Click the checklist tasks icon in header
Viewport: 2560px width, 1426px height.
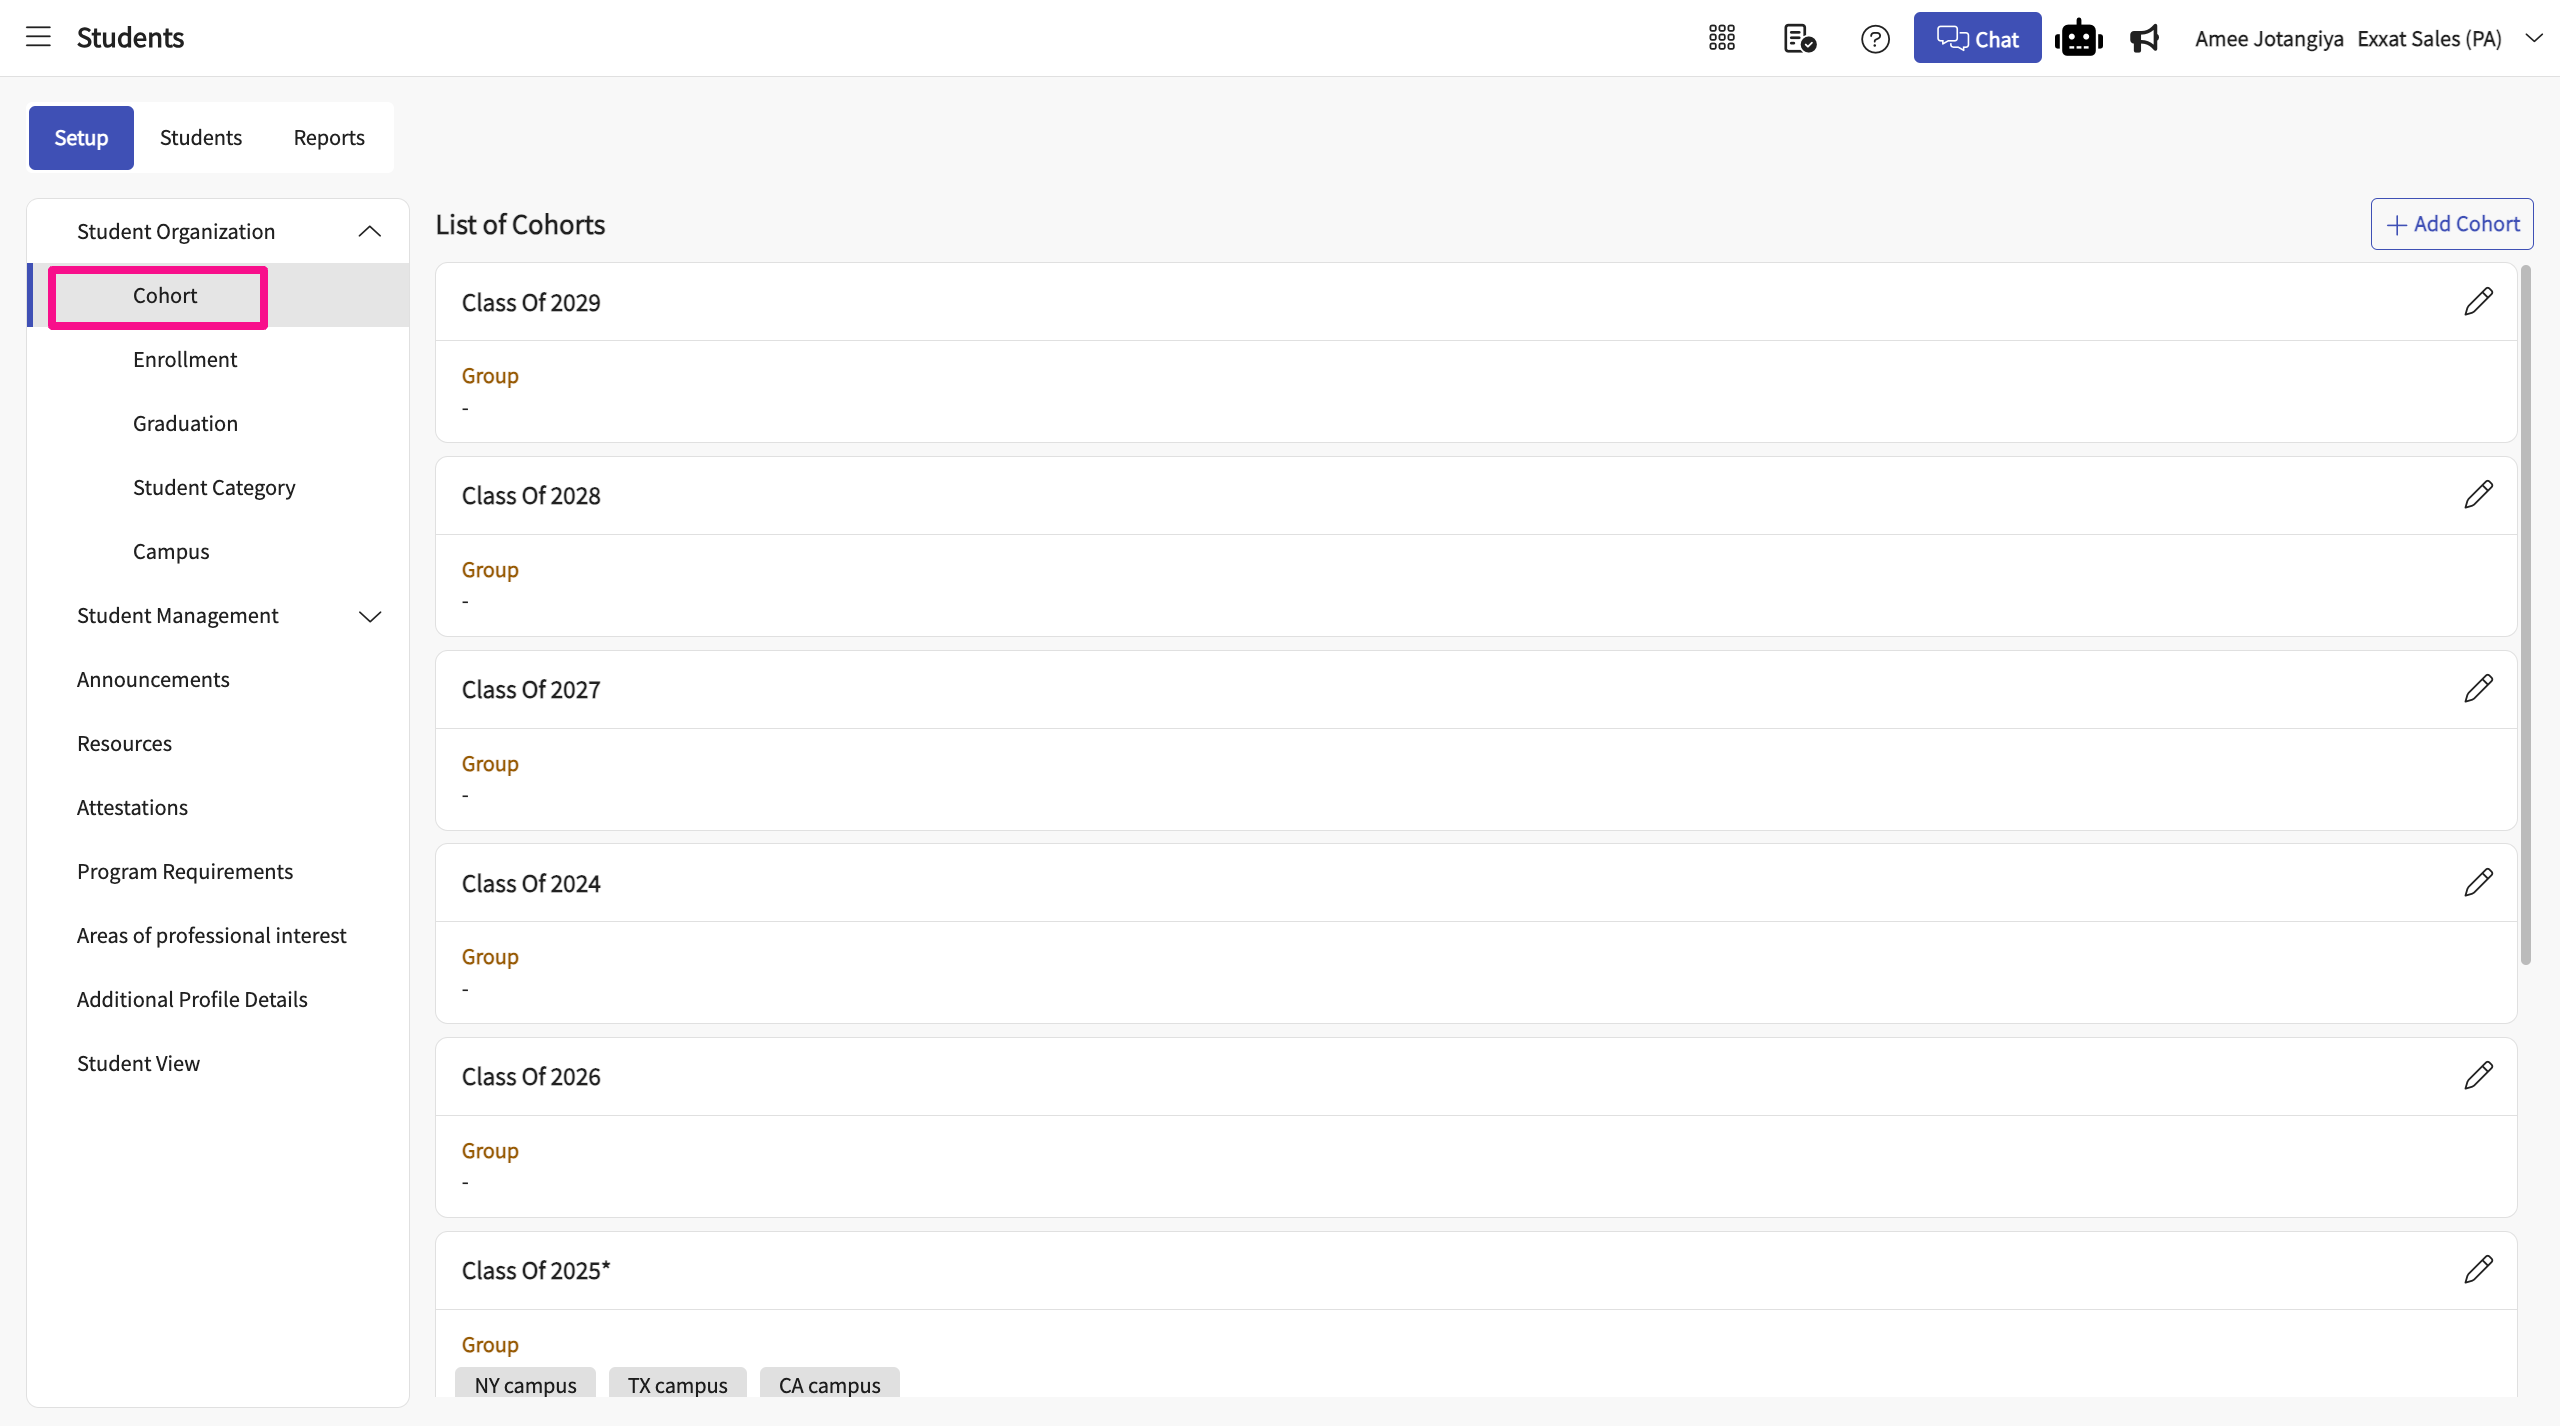(x=1799, y=38)
